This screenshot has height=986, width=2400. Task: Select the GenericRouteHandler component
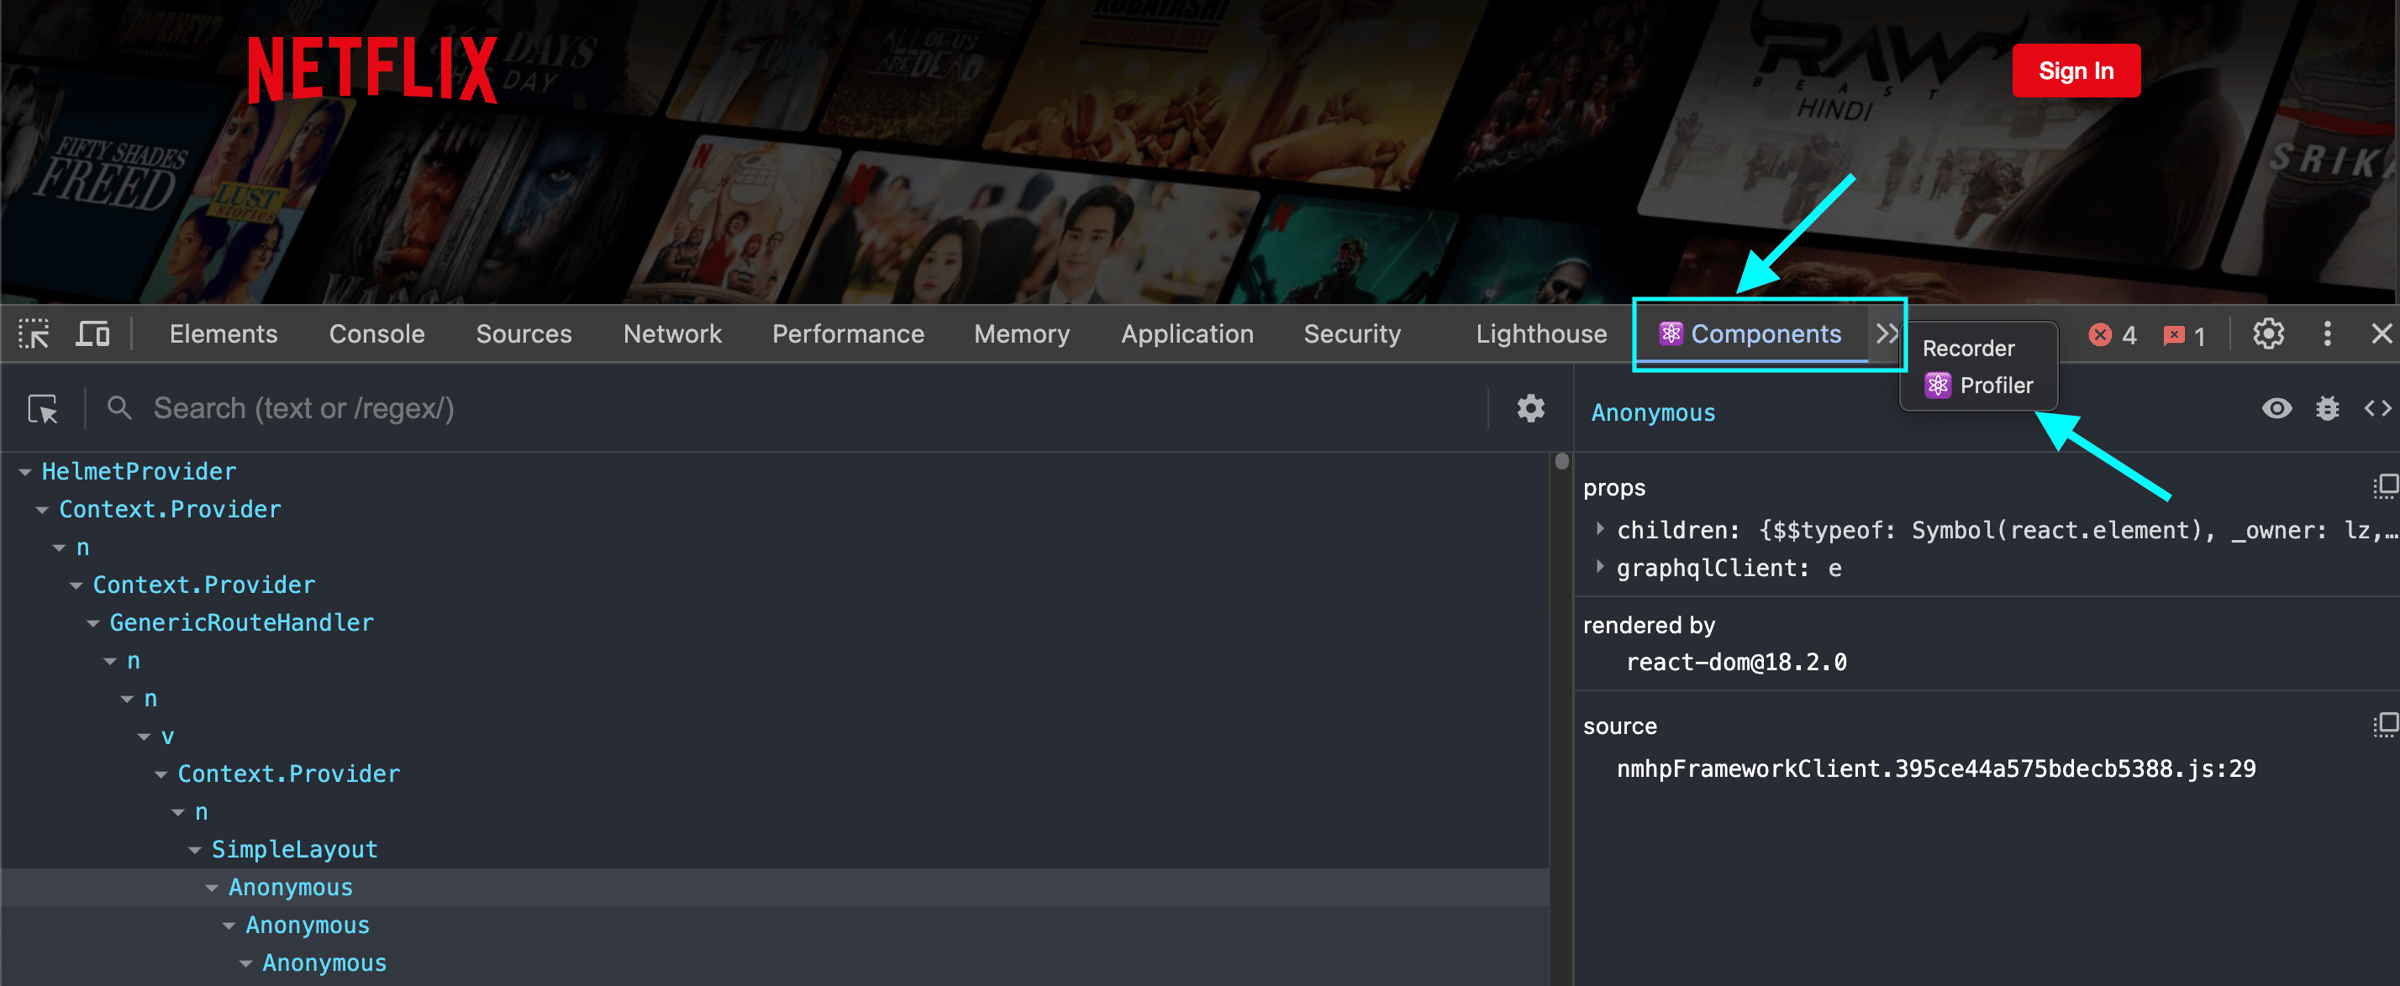(x=241, y=622)
